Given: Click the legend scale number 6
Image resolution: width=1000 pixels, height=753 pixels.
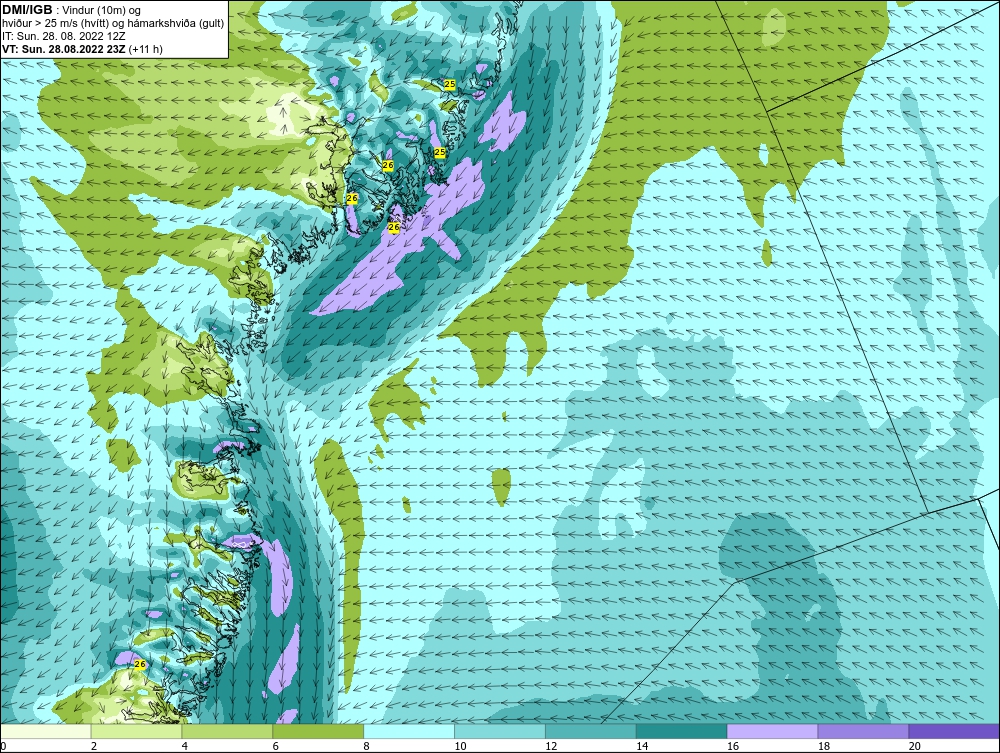Looking at the screenshot, I should pyautogui.click(x=276, y=746).
